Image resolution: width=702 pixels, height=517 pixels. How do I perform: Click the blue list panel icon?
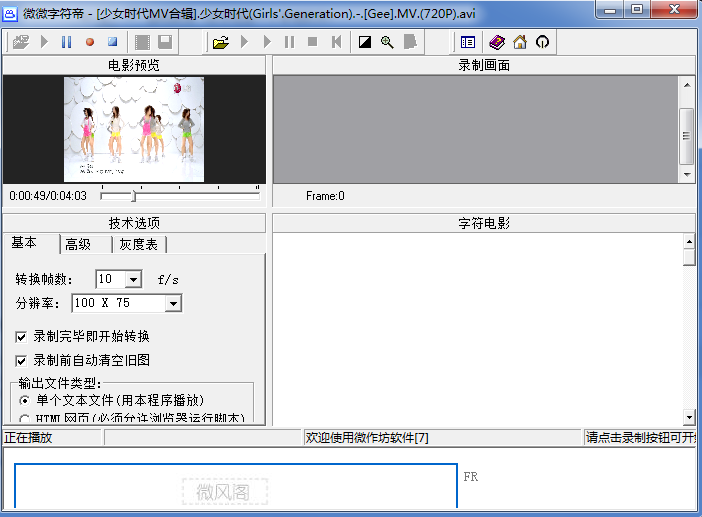click(x=467, y=42)
